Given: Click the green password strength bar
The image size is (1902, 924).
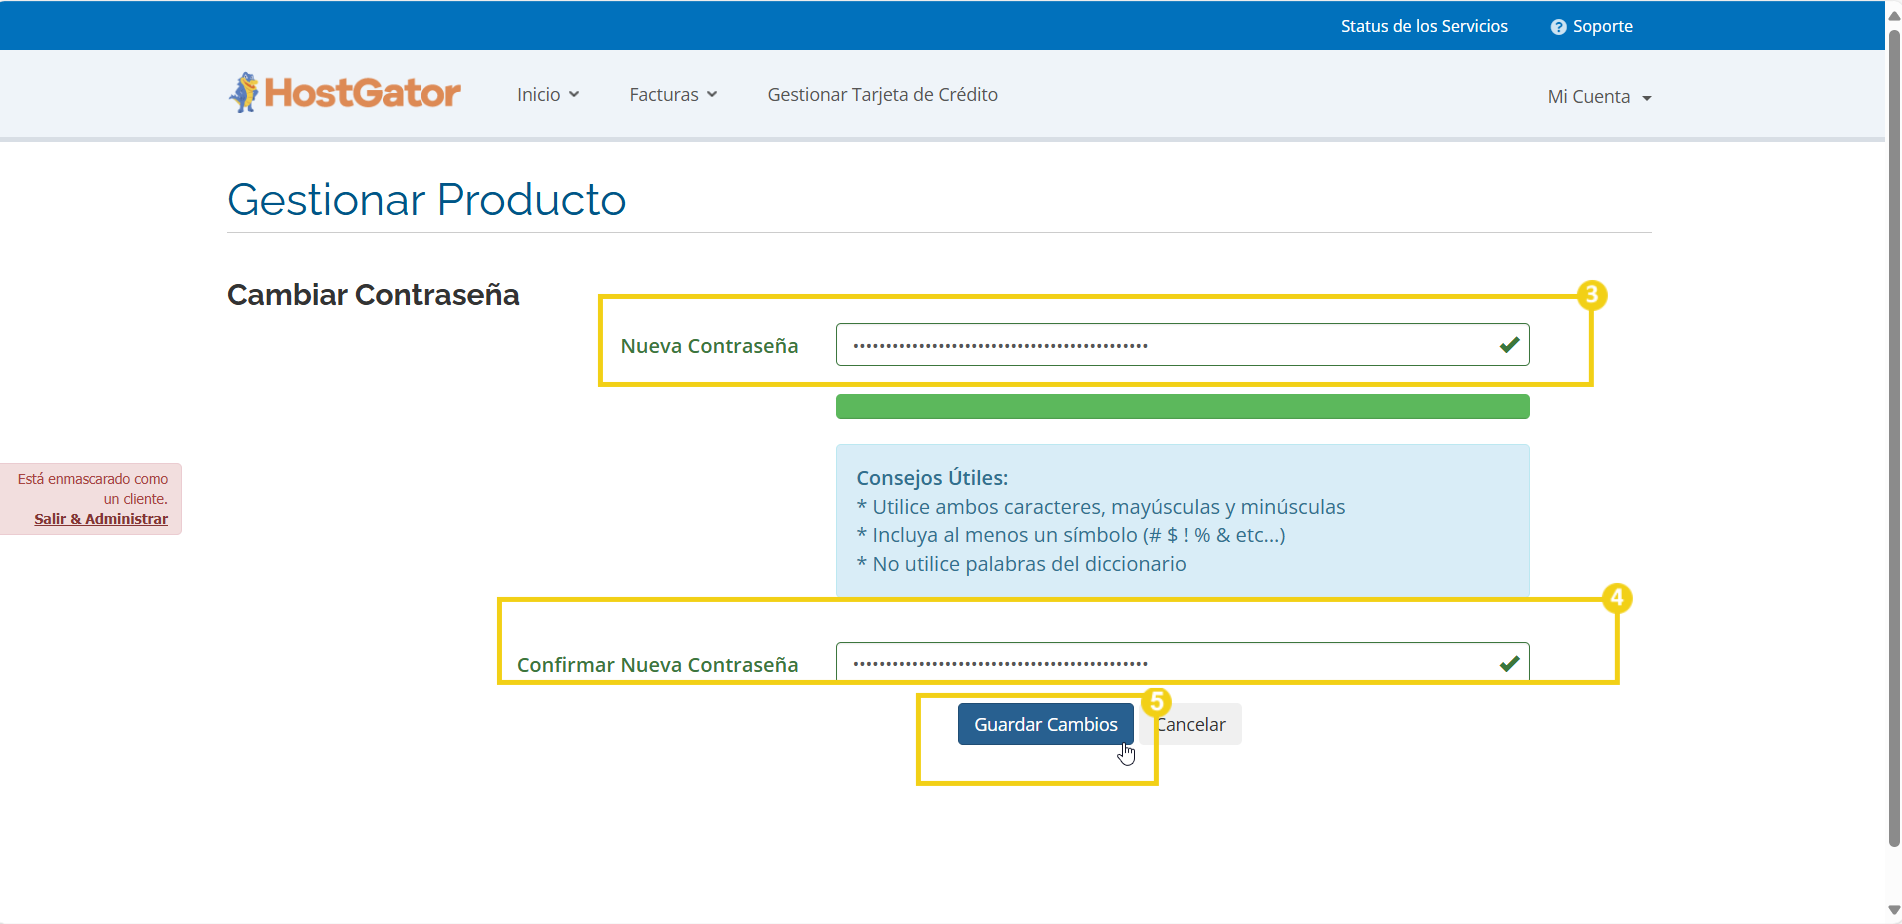Looking at the screenshot, I should 1182,407.
